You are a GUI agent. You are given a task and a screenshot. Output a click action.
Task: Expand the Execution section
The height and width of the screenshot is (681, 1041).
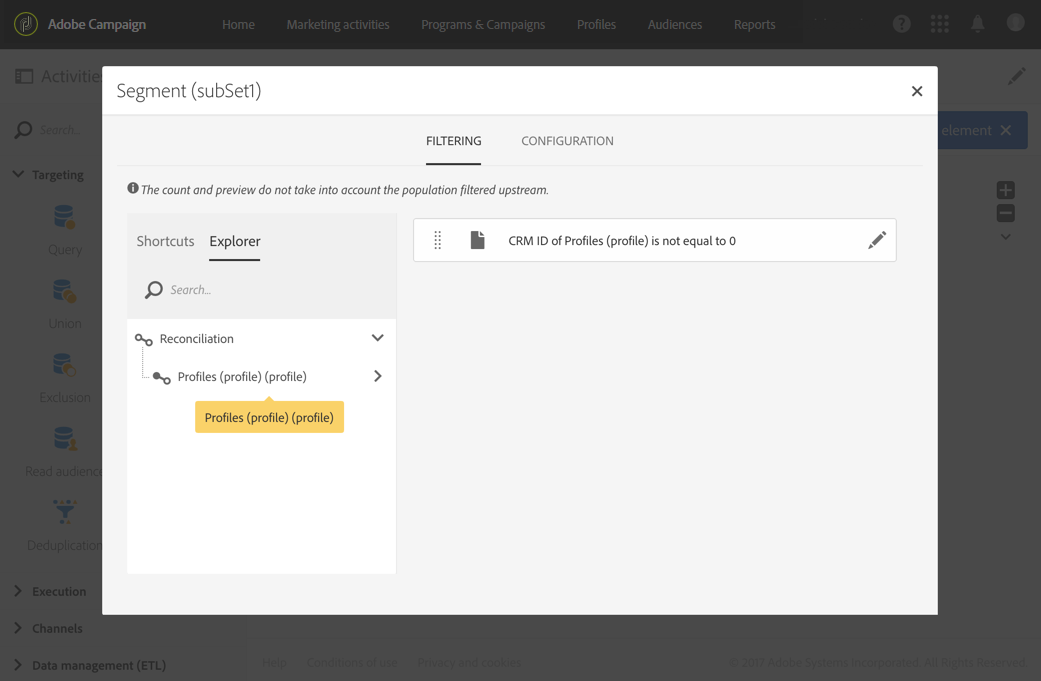click(x=58, y=591)
